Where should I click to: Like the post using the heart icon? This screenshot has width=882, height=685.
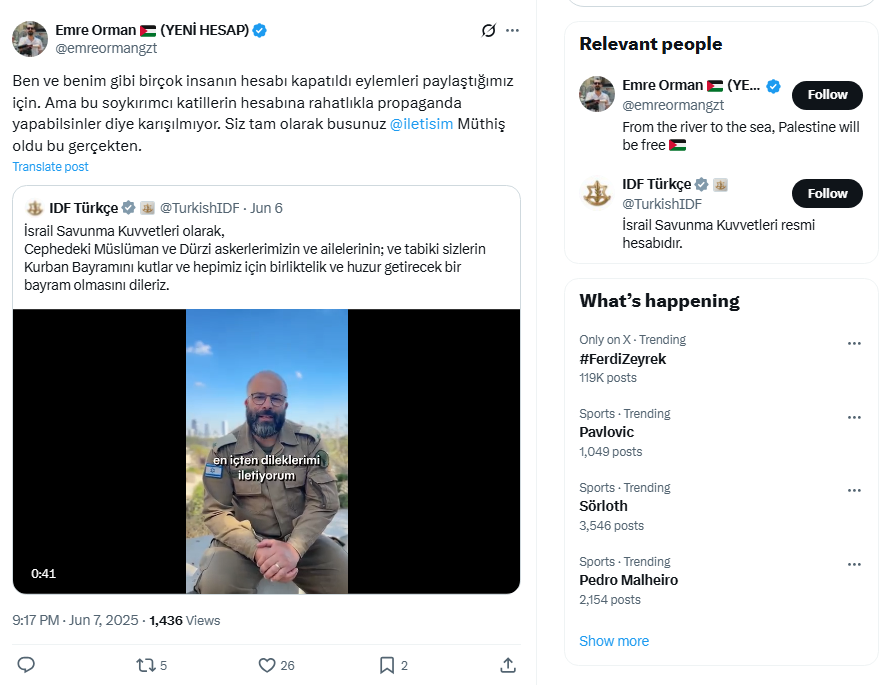276,665
